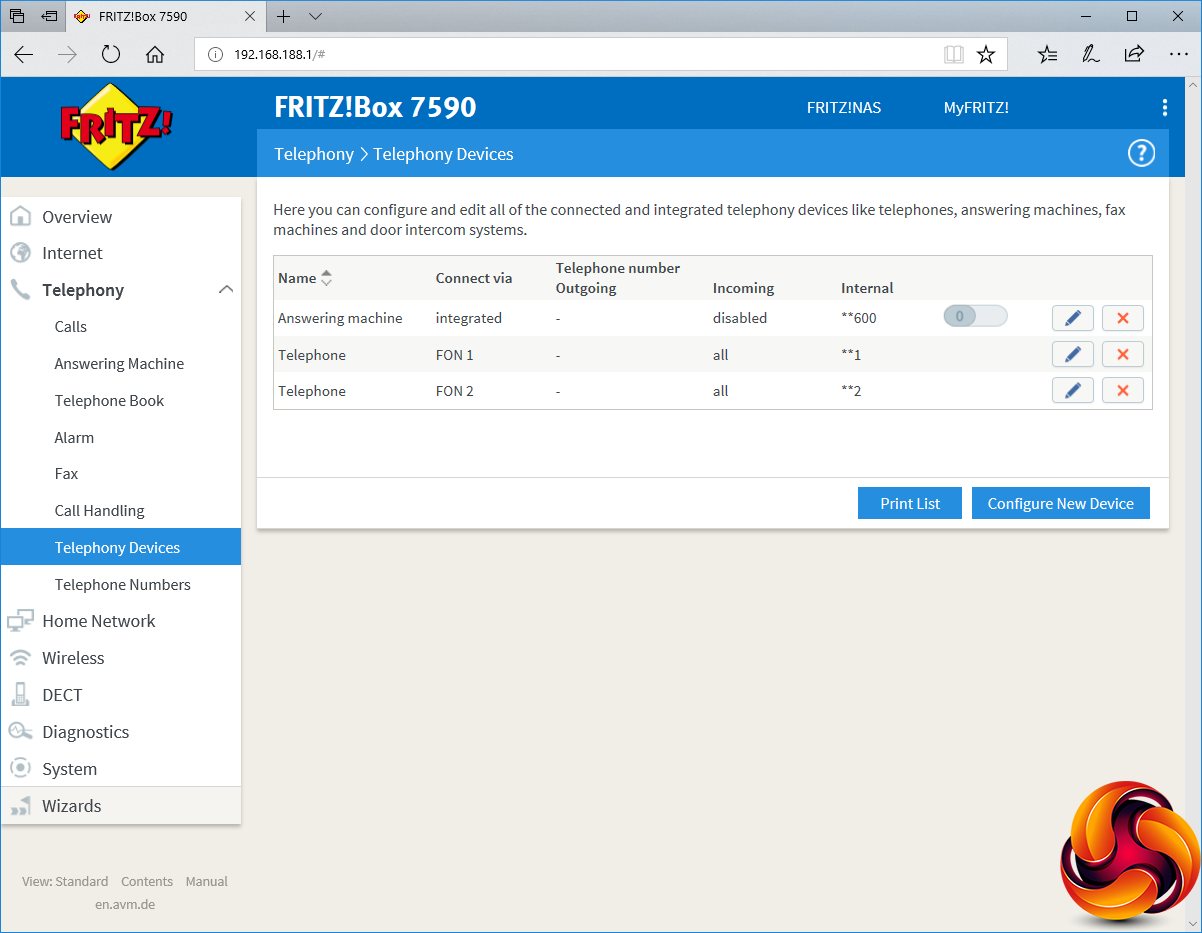The image size is (1202, 933).
Task: Switch view via View: Standard link
Action: (x=65, y=881)
